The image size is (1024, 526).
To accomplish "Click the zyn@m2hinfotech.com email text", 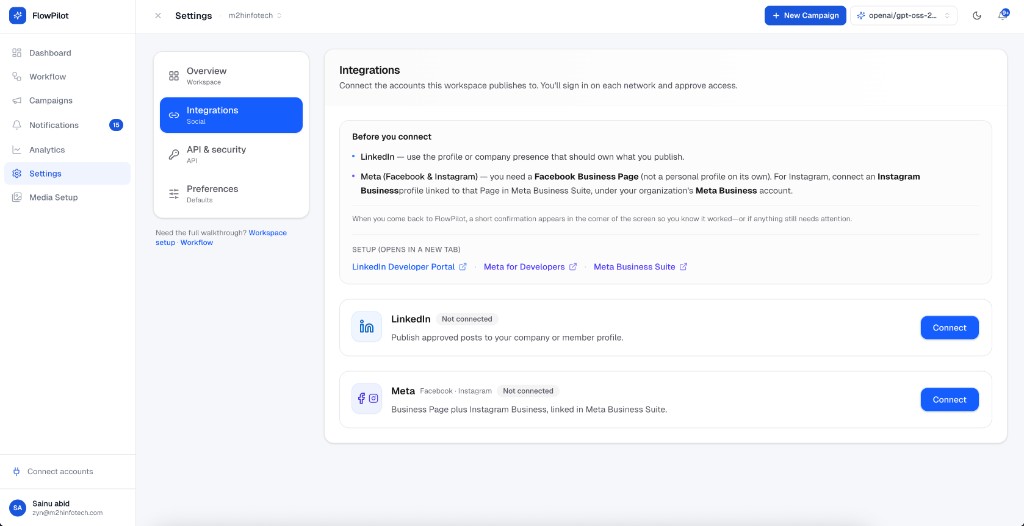I will click(x=67, y=513).
